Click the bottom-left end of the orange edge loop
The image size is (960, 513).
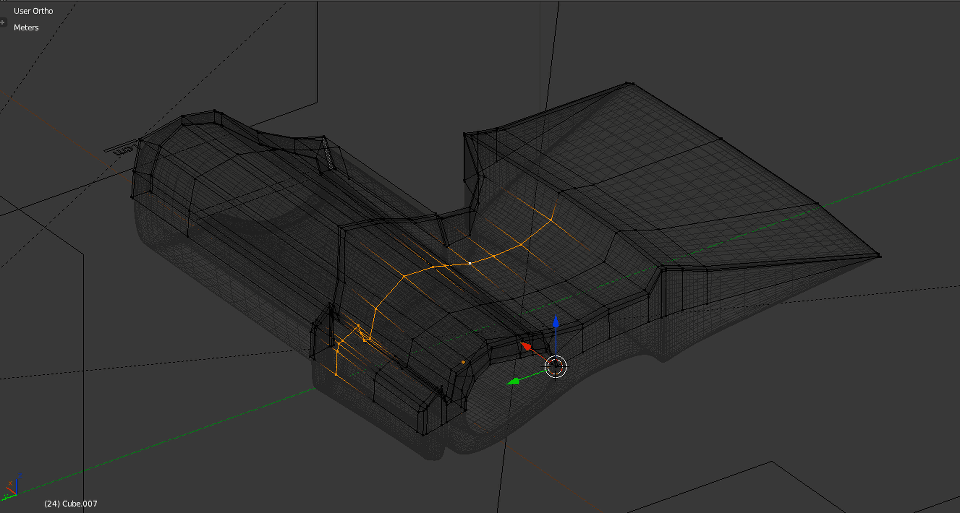(335, 379)
